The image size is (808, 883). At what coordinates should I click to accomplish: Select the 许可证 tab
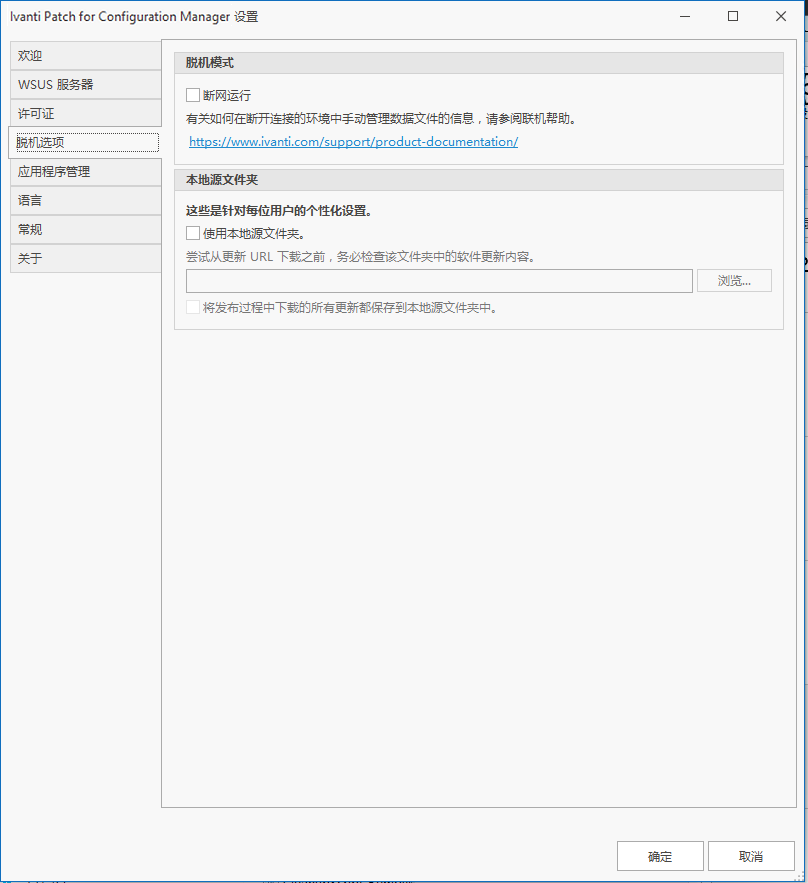click(x=86, y=113)
